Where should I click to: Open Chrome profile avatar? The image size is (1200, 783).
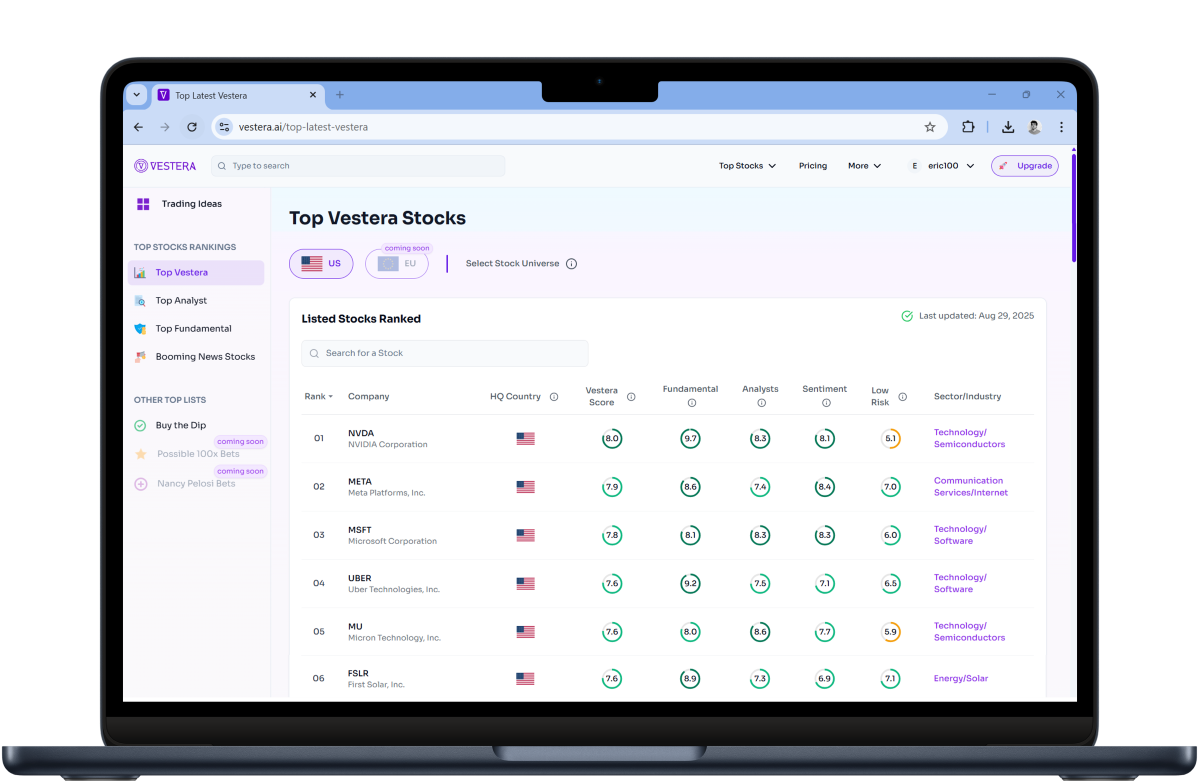(1035, 127)
